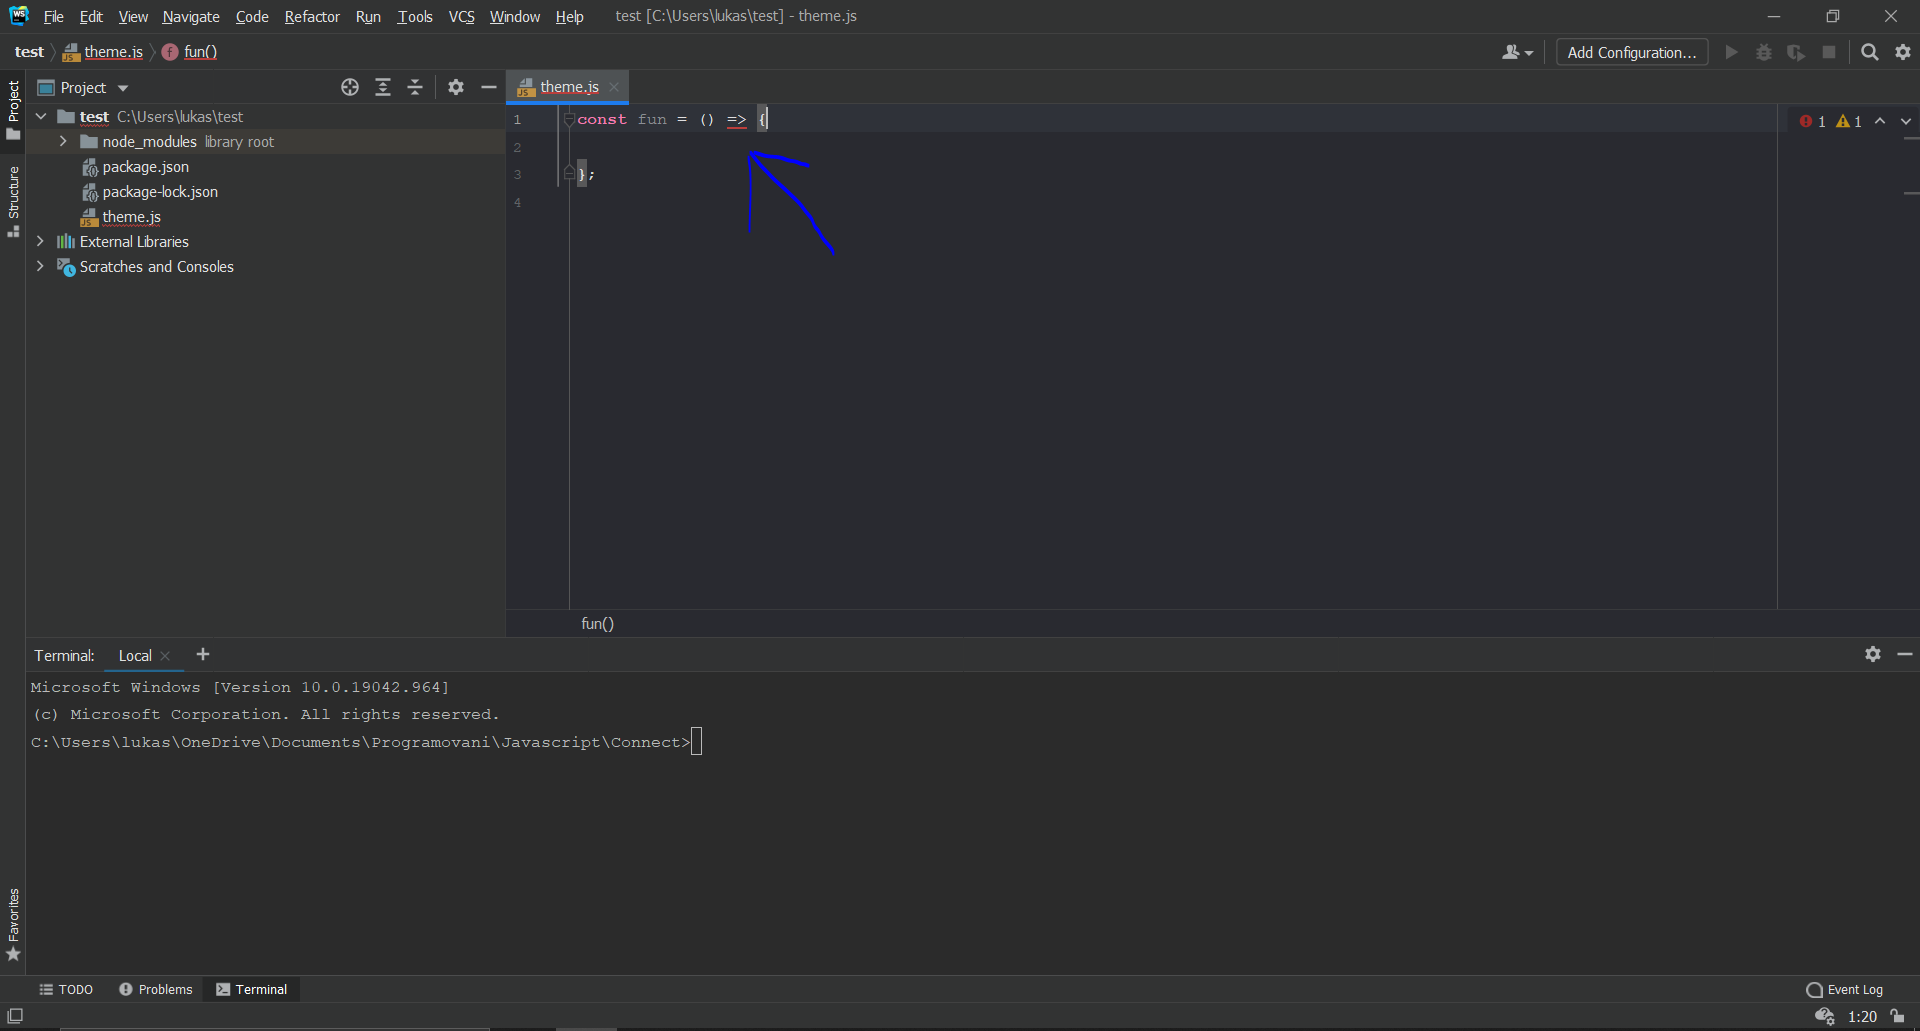Viewport: 1920px width, 1031px height.
Task: Click the error indicator showing 1 error
Action: 1810,120
